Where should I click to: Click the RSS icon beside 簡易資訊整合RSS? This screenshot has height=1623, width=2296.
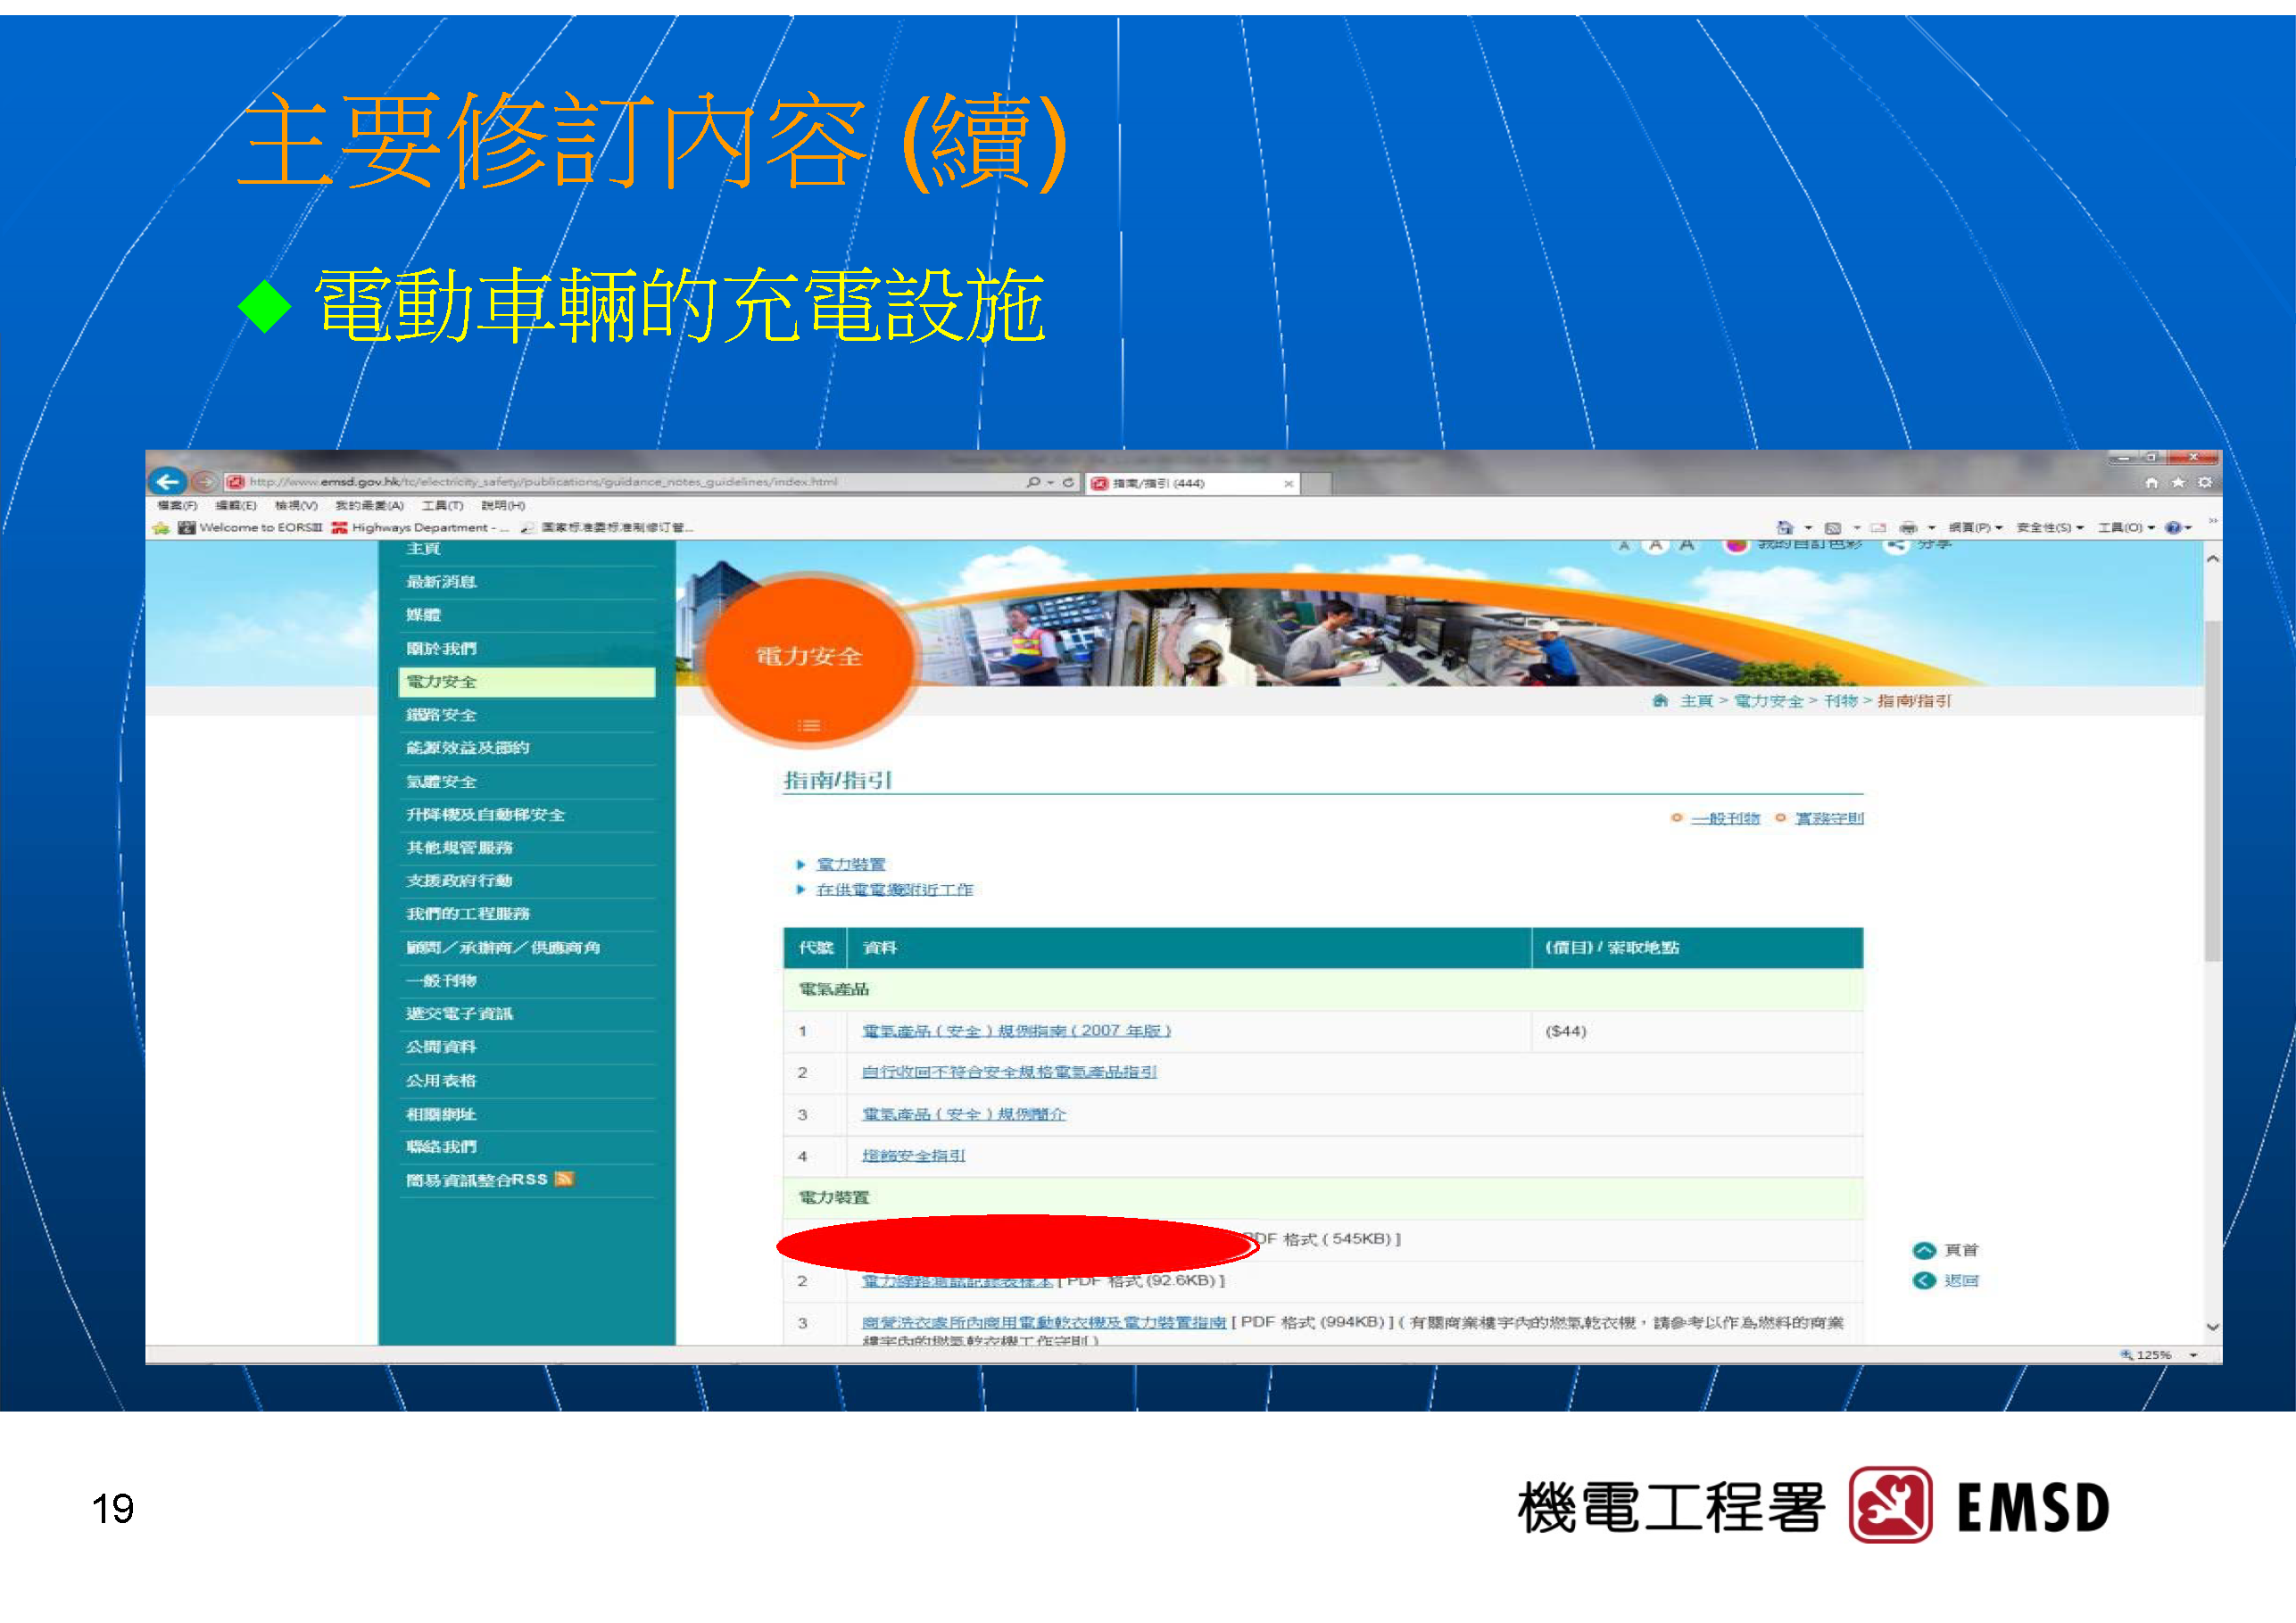564,1179
